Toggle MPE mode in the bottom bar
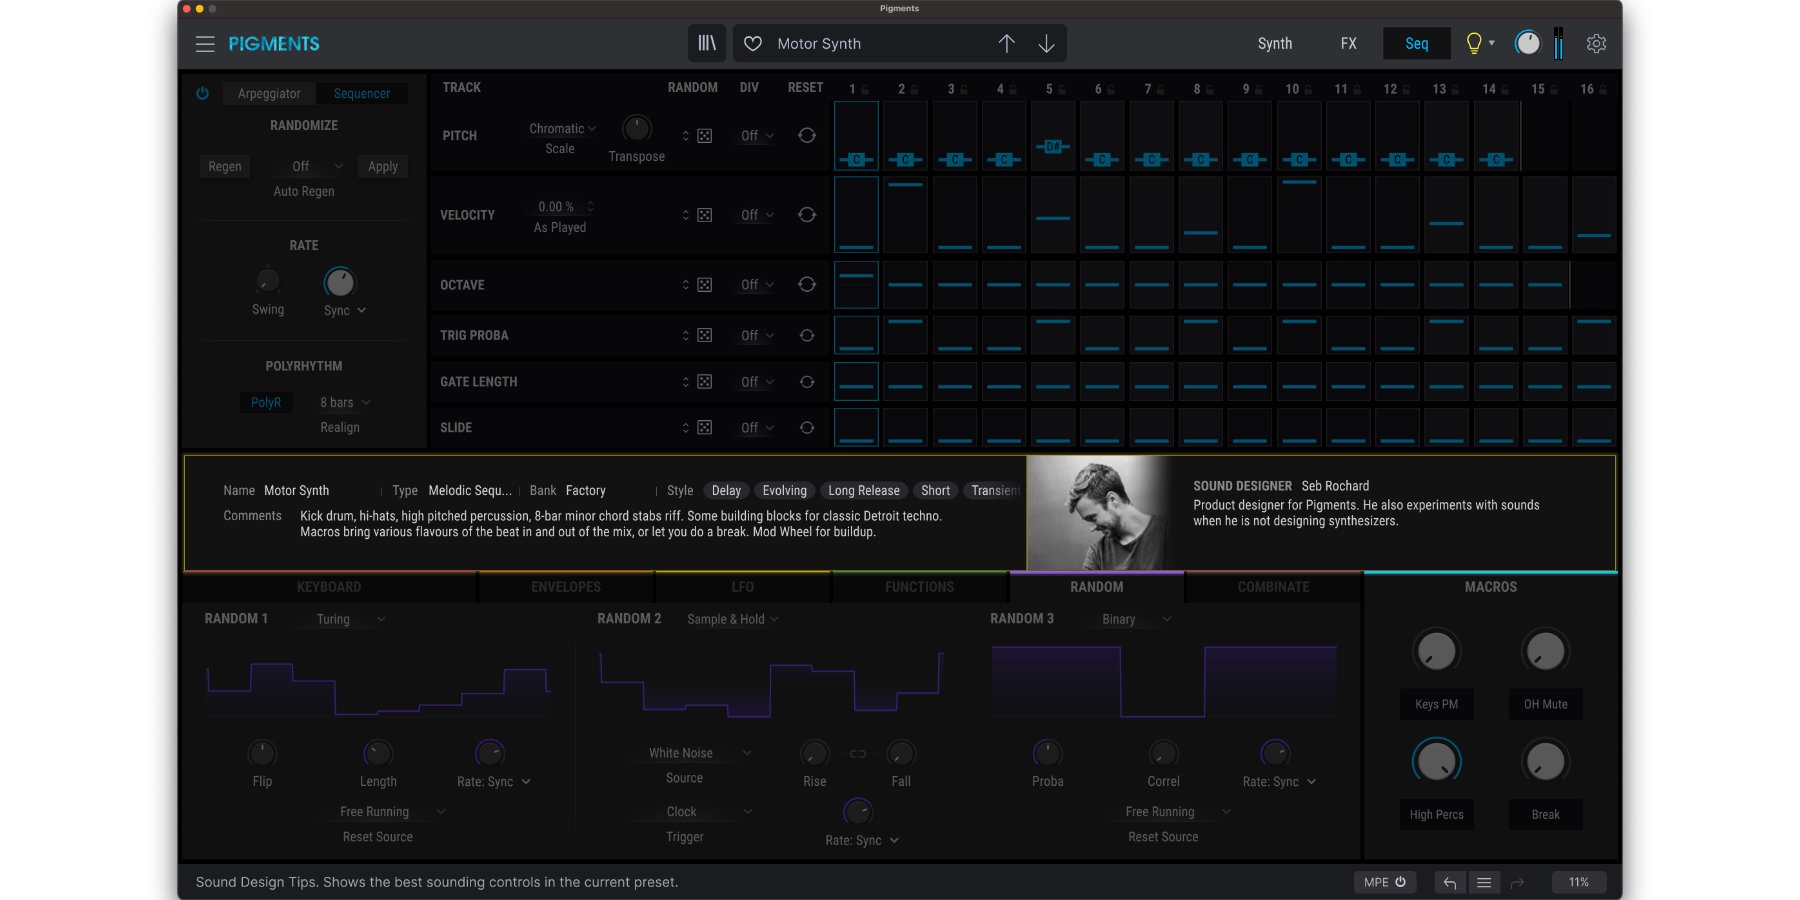The image size is (1800, 900). coord(1384,882)
